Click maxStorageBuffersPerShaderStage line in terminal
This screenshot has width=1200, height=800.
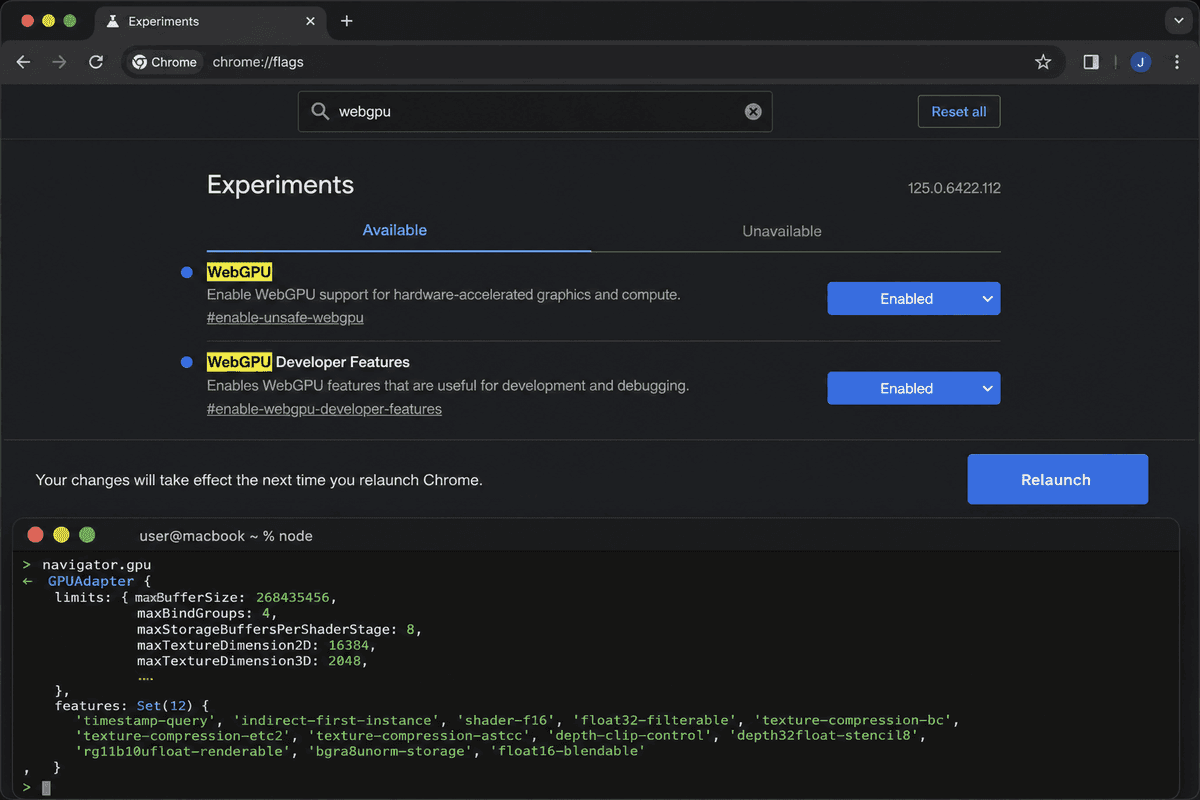click(280, 629)
